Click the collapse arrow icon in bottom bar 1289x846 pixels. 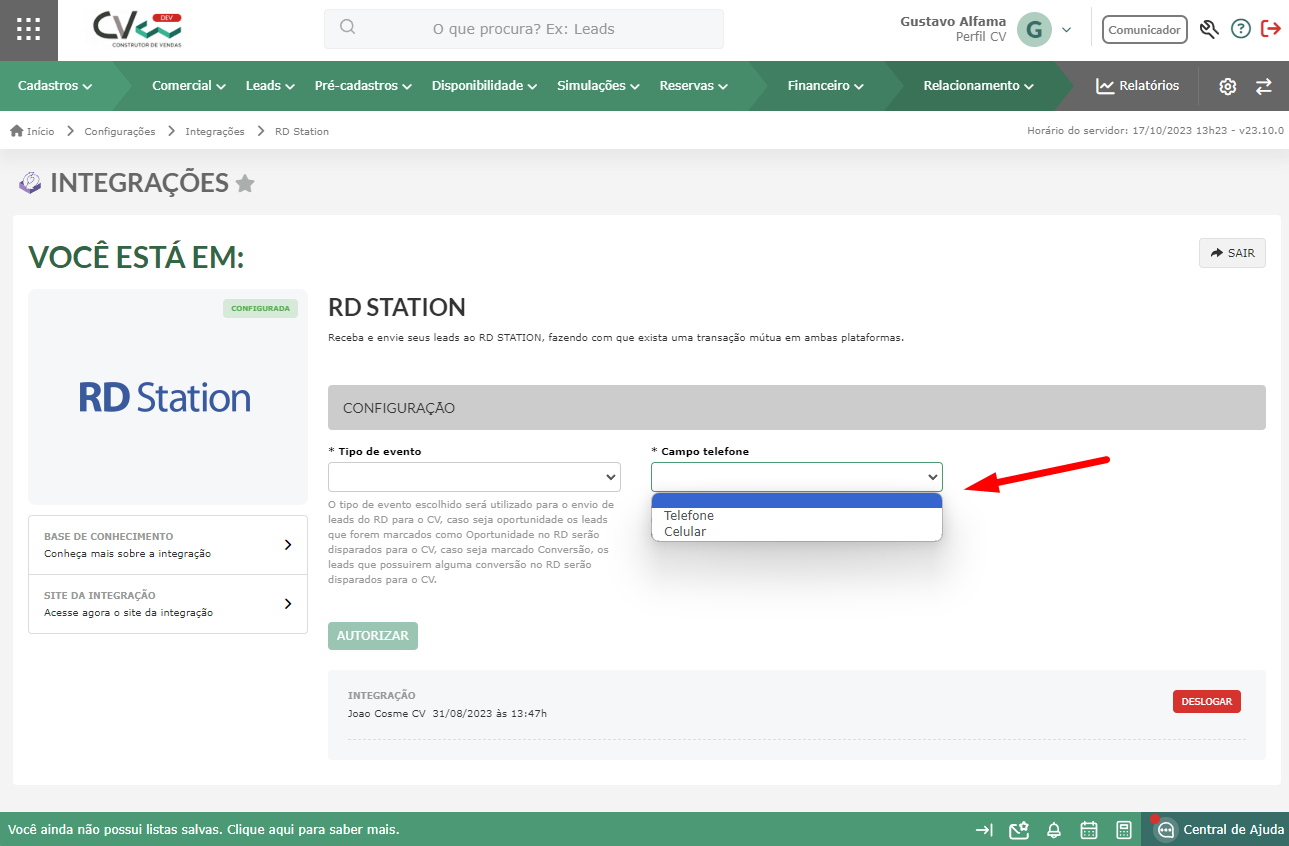(x=985, y=830)
